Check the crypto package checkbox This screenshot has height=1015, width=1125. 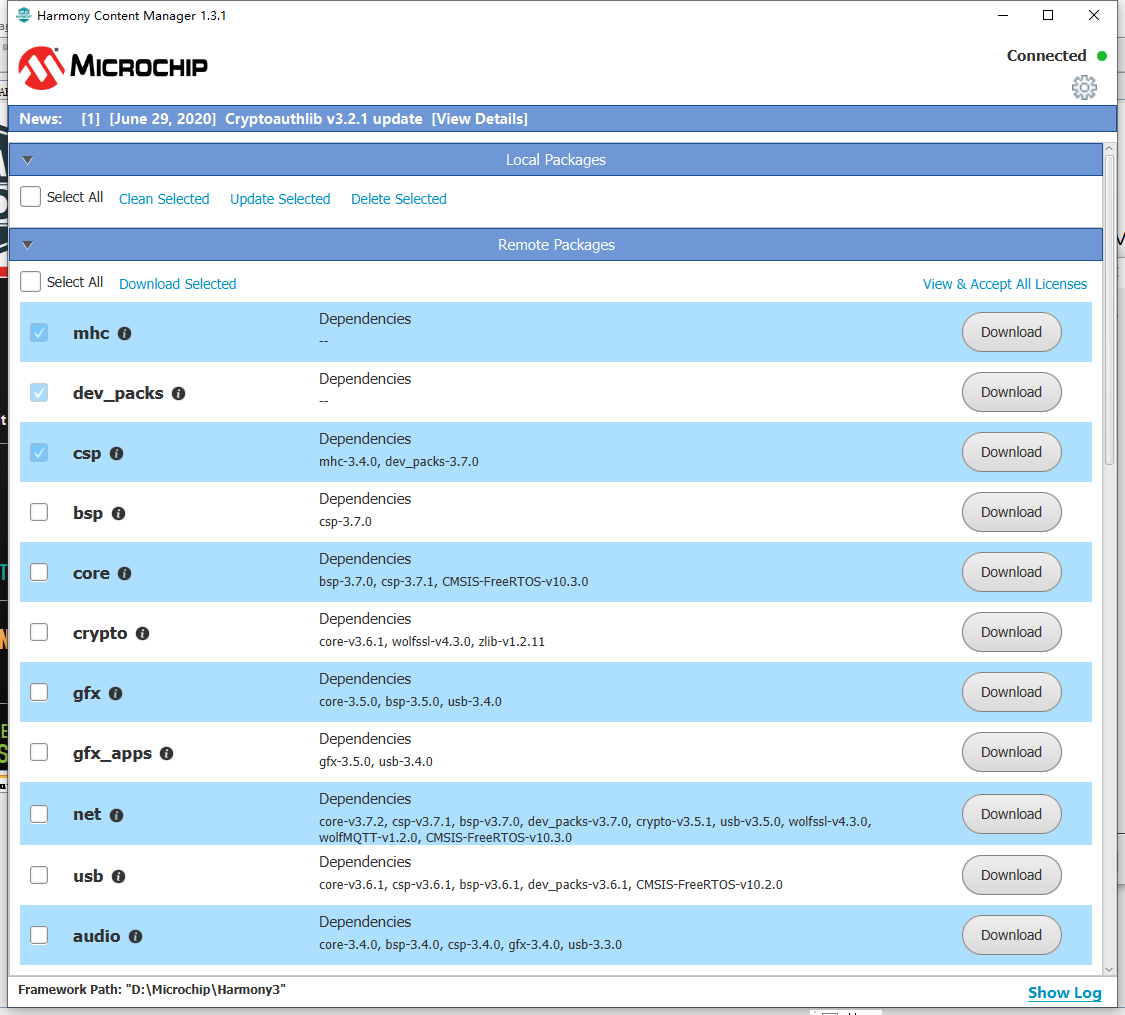(39, 632)
